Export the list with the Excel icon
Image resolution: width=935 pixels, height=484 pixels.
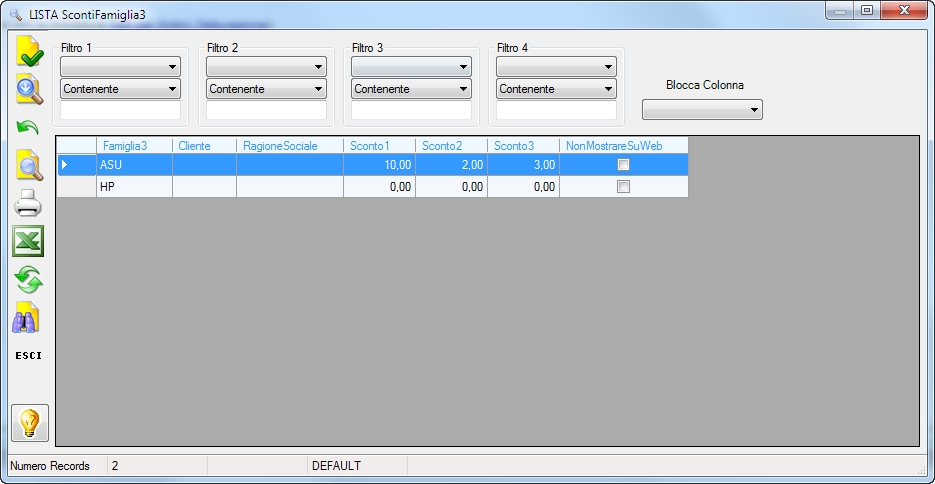click(x=28, y=241)
